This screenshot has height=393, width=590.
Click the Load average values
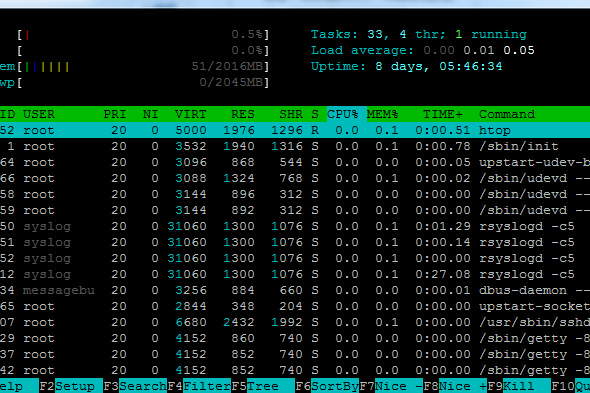(479, 50)
